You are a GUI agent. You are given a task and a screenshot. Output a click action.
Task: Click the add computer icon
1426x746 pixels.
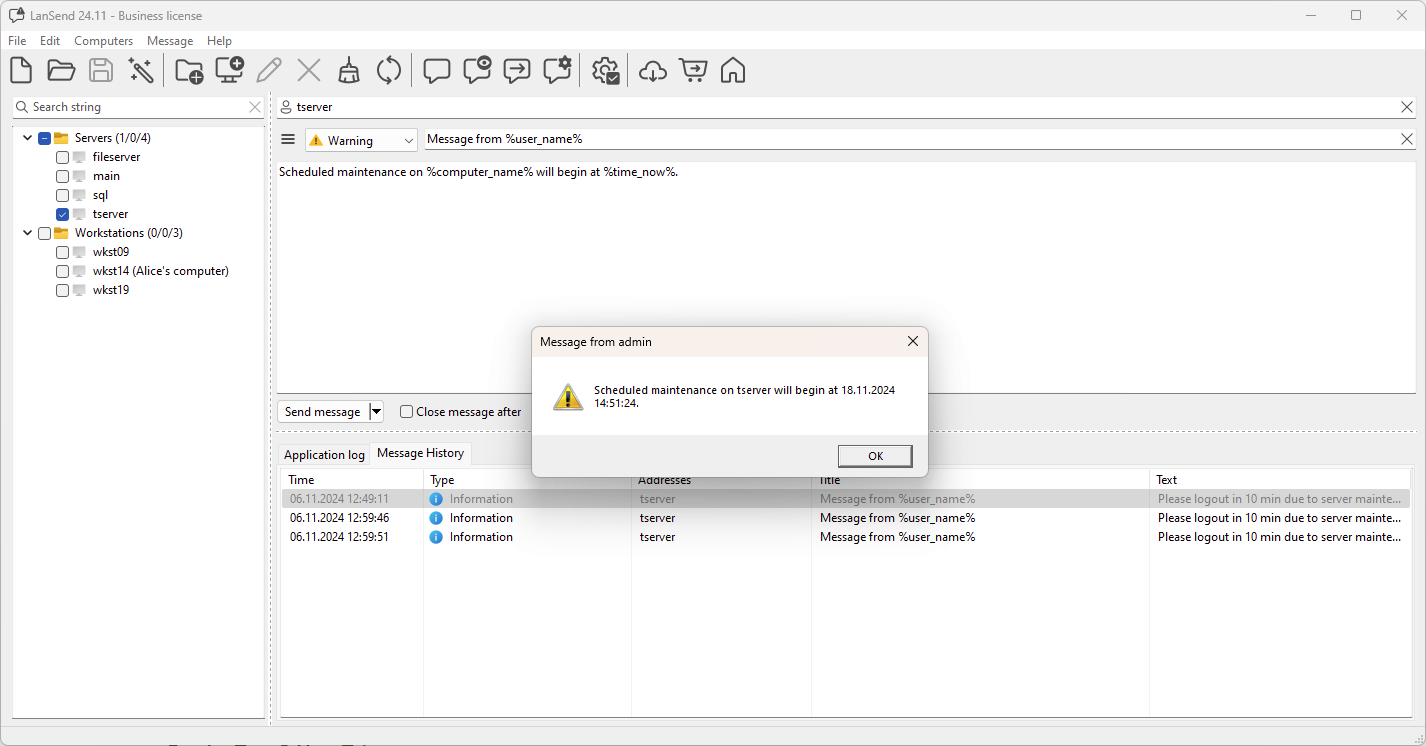point(230,70)
